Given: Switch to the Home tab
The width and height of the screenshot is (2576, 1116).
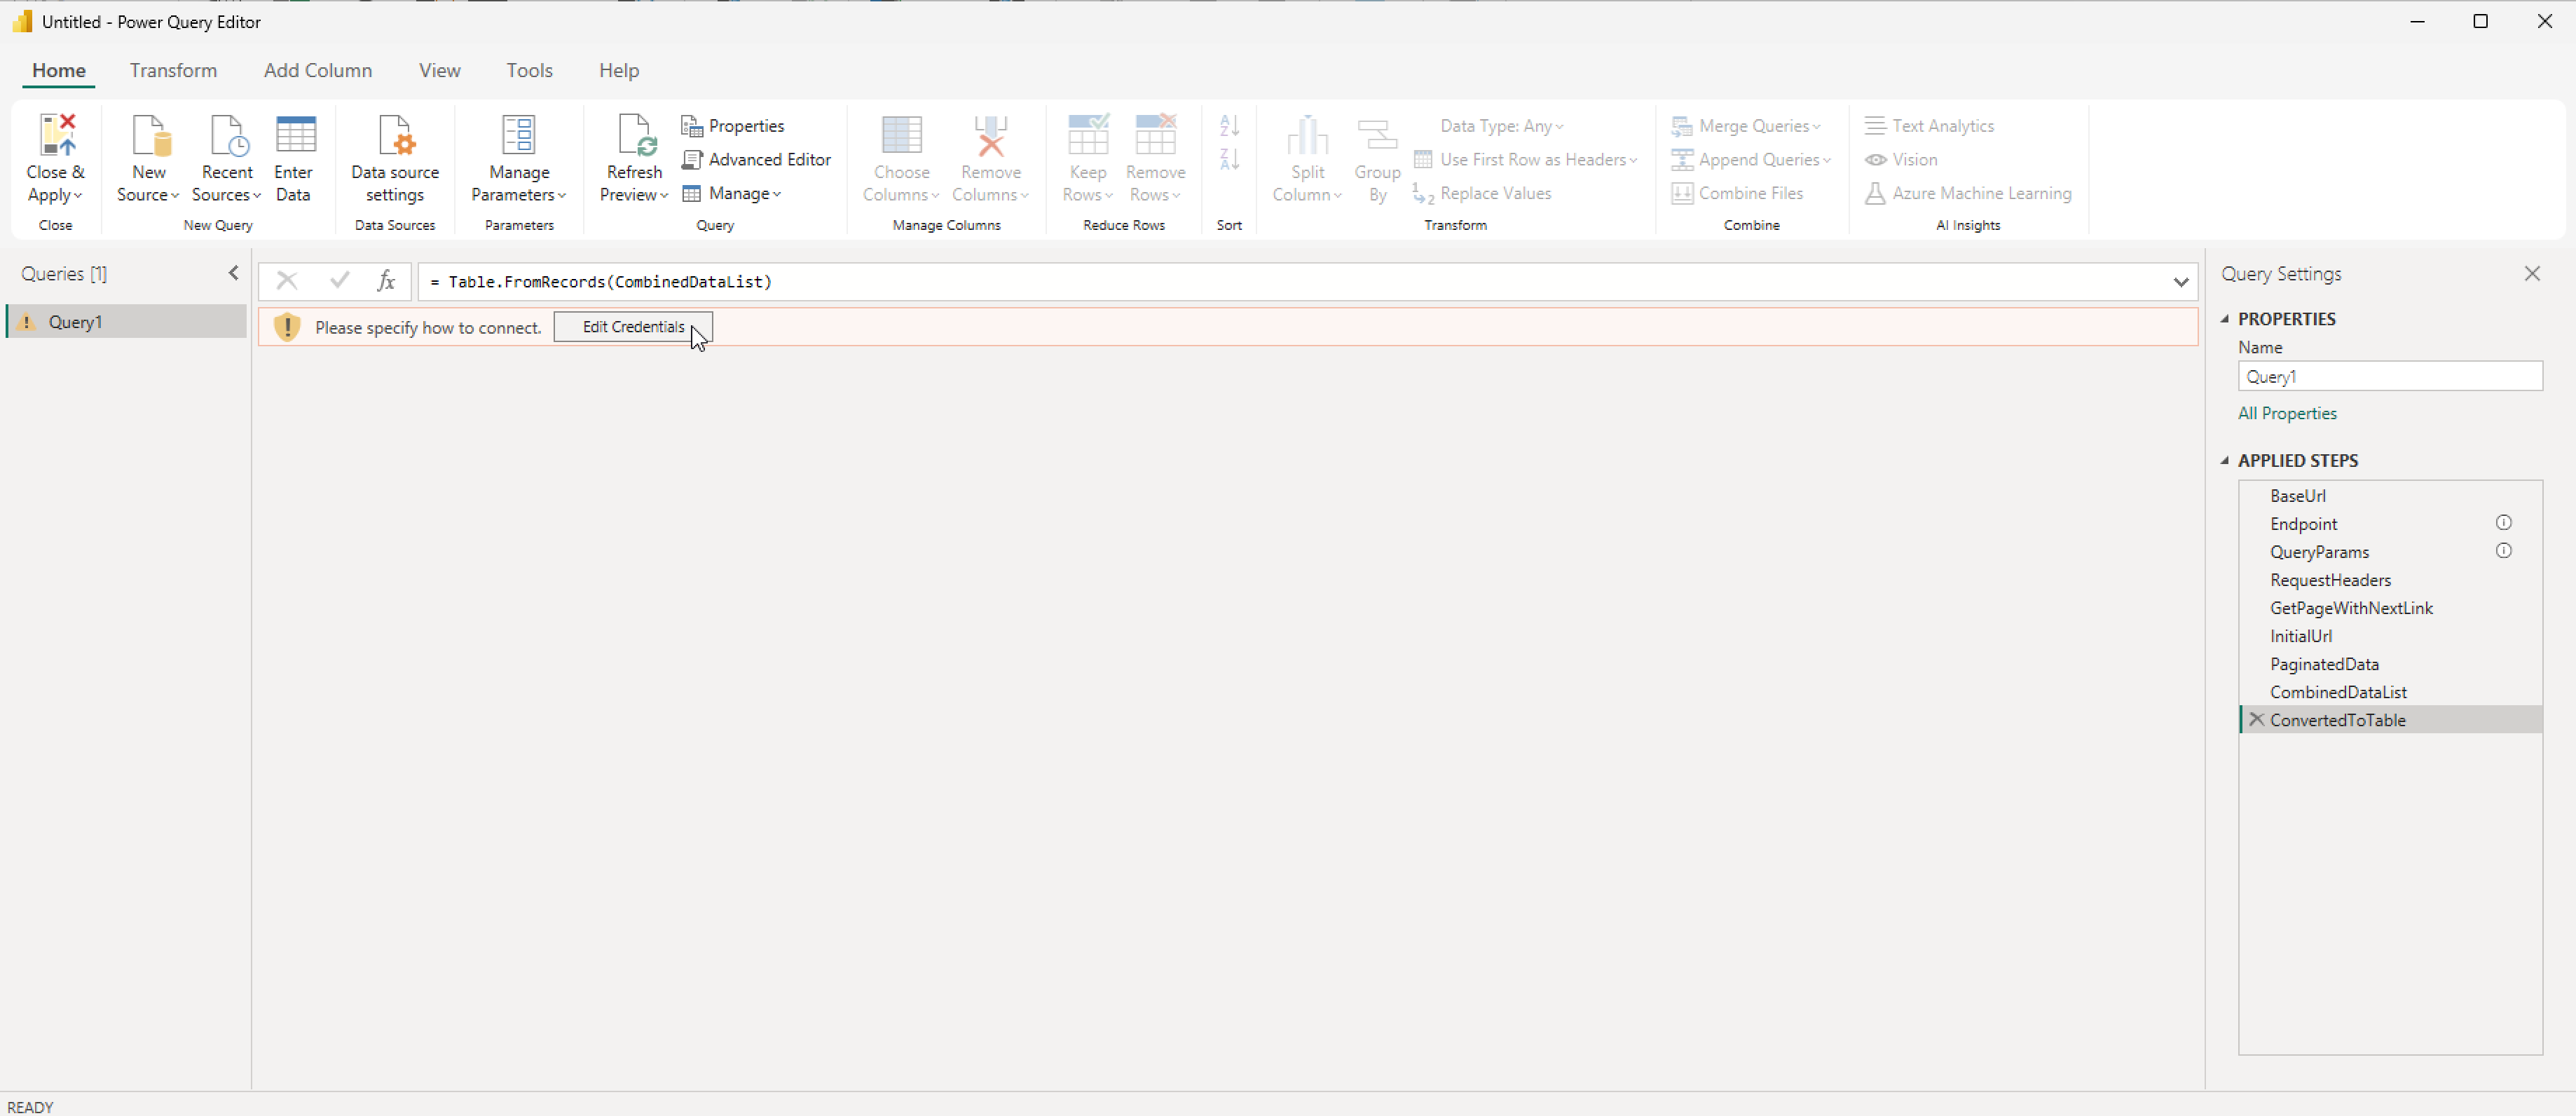Looking at the screenshot, I should (x=59, y=70).
